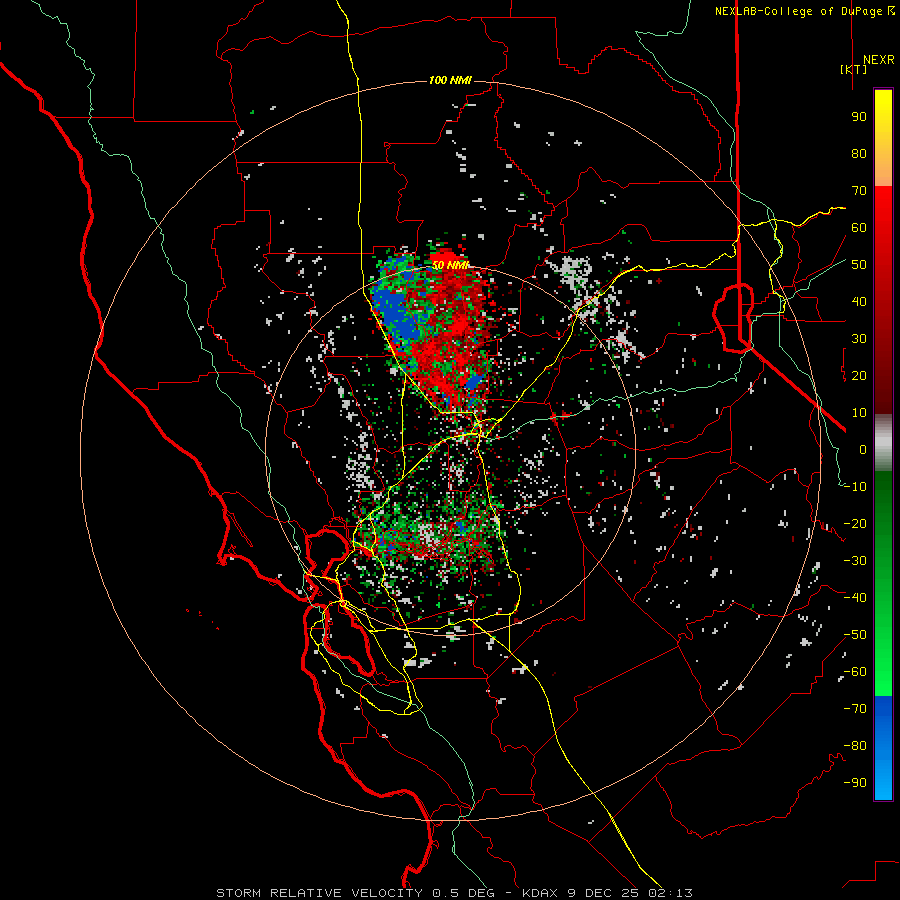
Task: Select the positive 10 scale label
Action: point(859,413)
